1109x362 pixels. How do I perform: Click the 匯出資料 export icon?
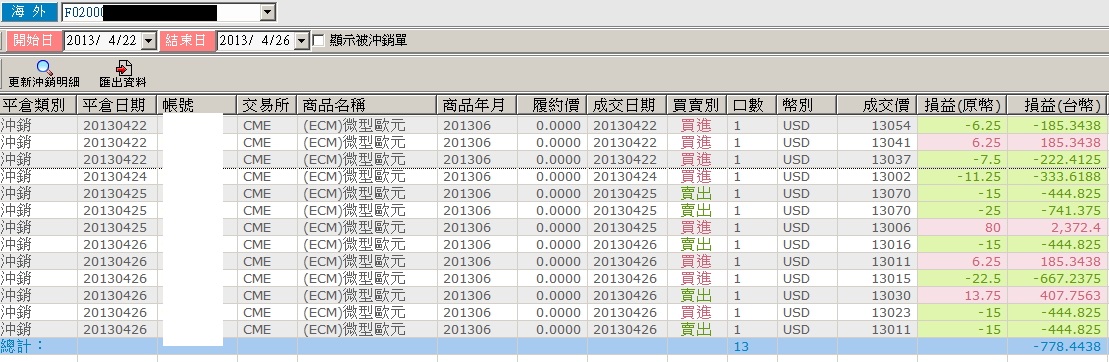124,68
